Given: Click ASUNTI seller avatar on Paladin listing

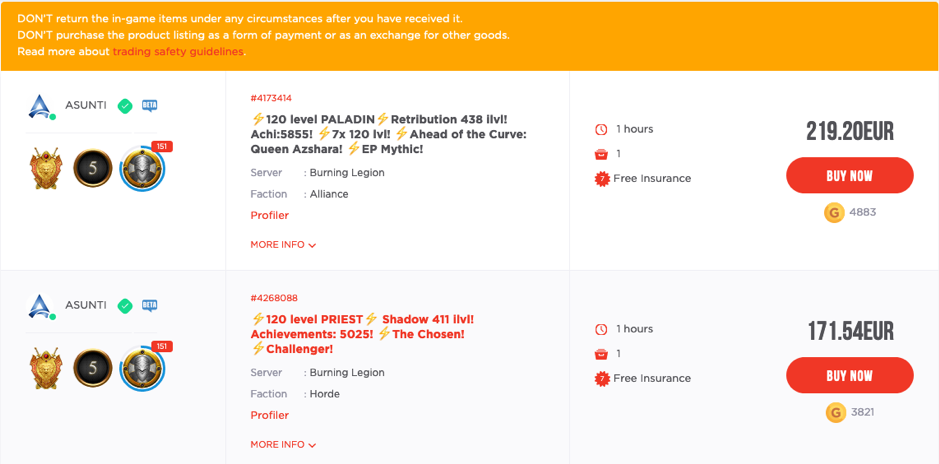Looking at the screenshot, I should pos(42,107).
